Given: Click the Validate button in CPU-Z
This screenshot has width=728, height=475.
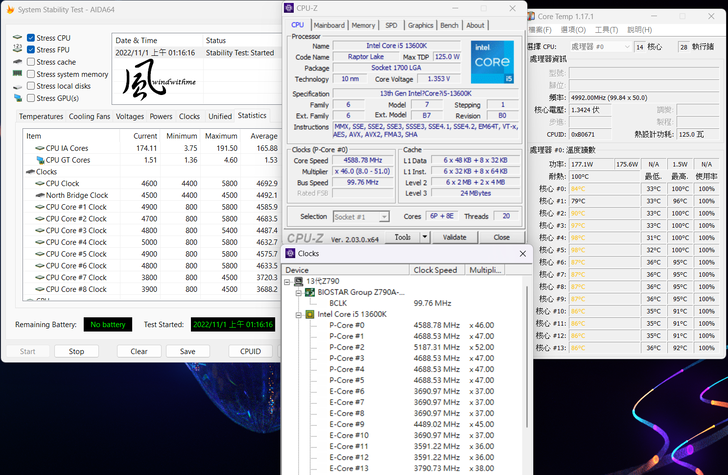Looking at the screenshot, I should click(x=454, y=237).
